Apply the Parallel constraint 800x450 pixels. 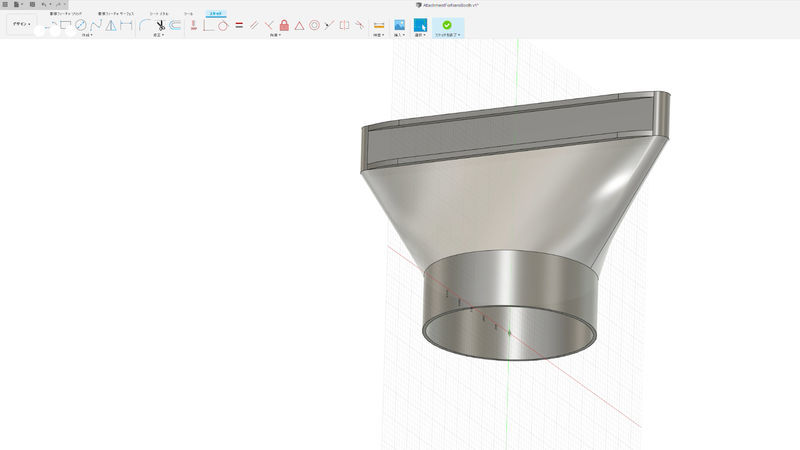click(x=254, y=25)
